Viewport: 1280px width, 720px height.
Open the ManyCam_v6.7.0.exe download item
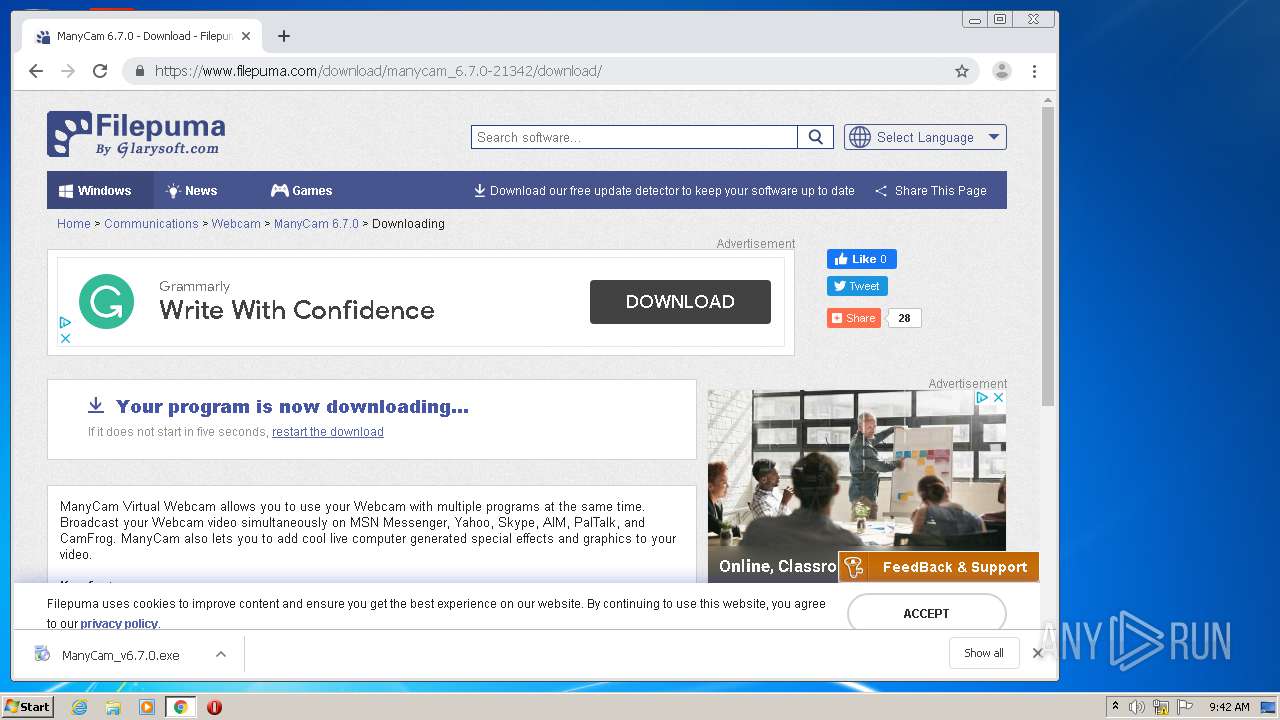pos(120,655)
